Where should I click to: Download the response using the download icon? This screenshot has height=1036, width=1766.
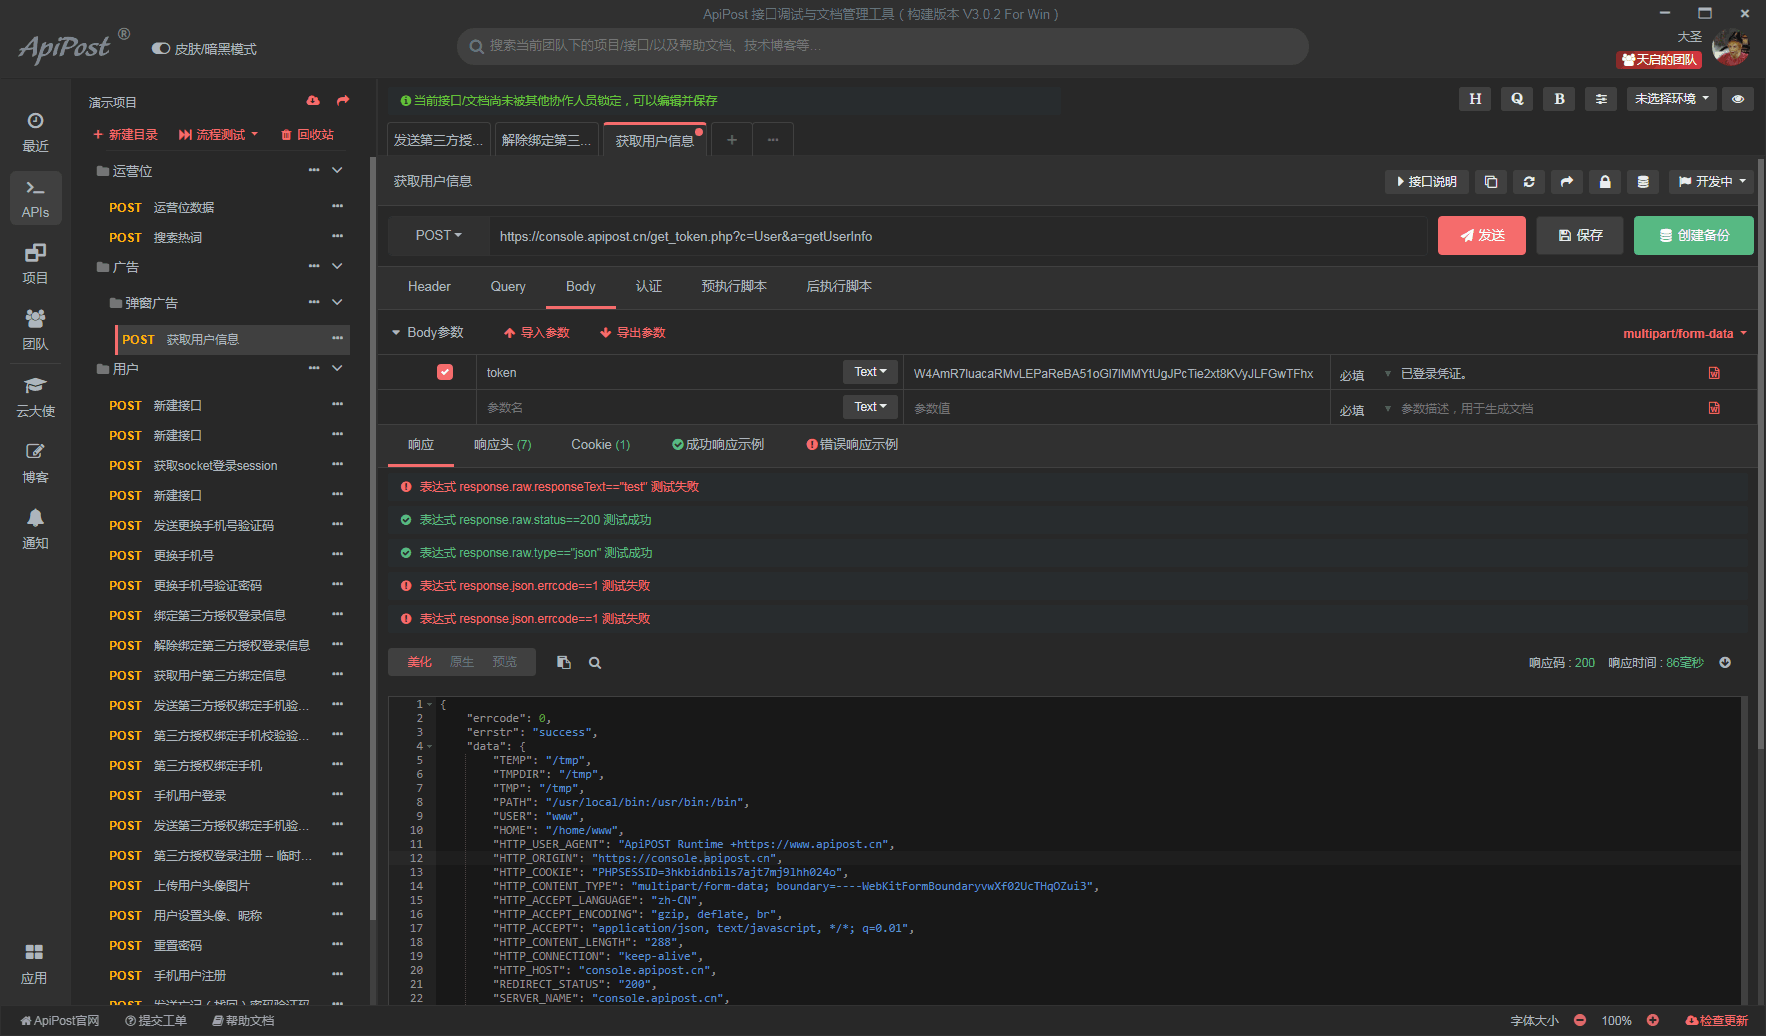(1725, 663)
